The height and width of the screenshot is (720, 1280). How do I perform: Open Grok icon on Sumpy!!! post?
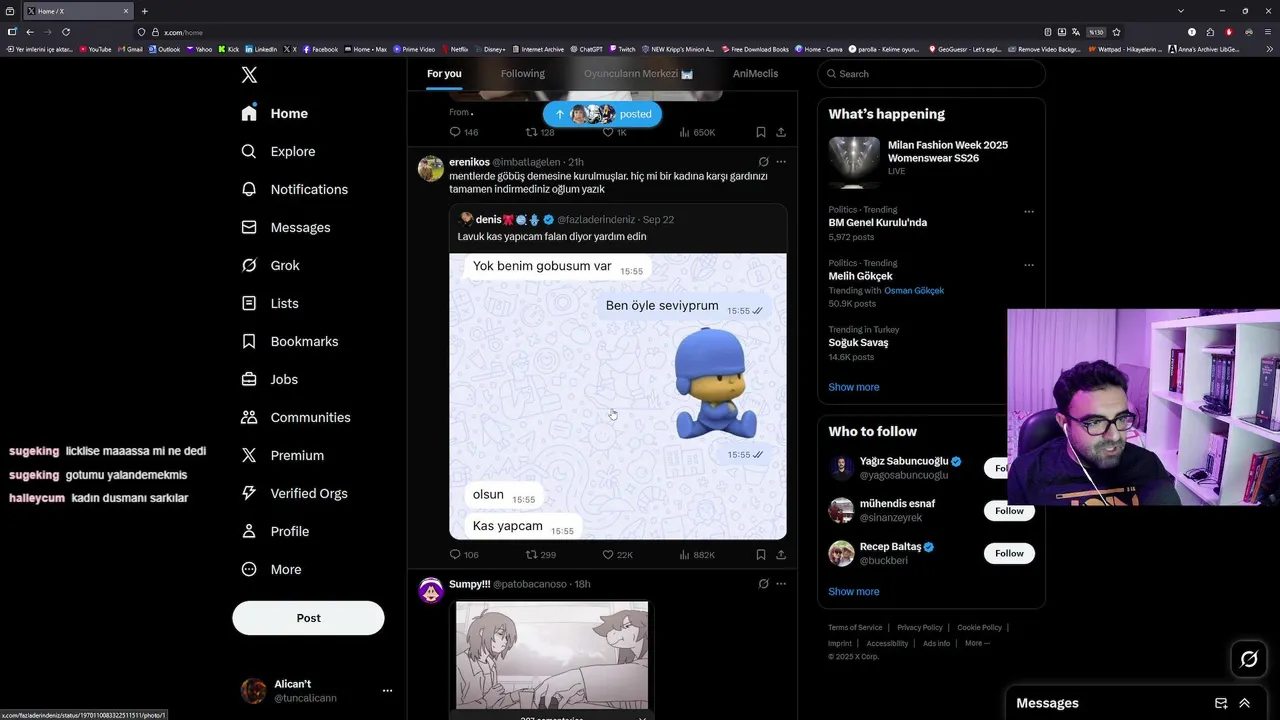[x=763, y=584]
